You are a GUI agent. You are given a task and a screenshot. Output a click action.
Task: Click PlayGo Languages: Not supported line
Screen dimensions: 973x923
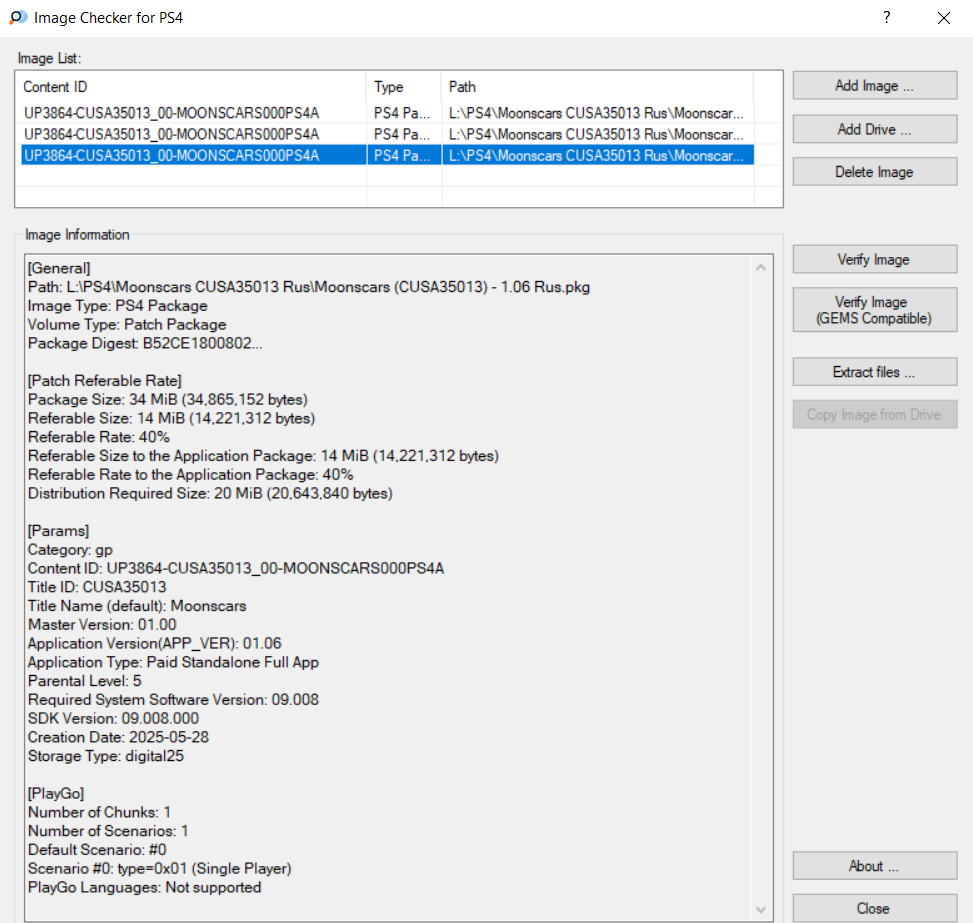coord(145,888)
